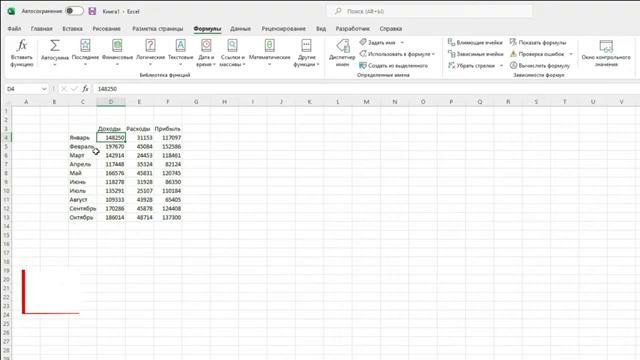The height and width of the screenshot is (360, 640).
Task: Switch to the Home (Главная) tab
Action: coord(42,29)
